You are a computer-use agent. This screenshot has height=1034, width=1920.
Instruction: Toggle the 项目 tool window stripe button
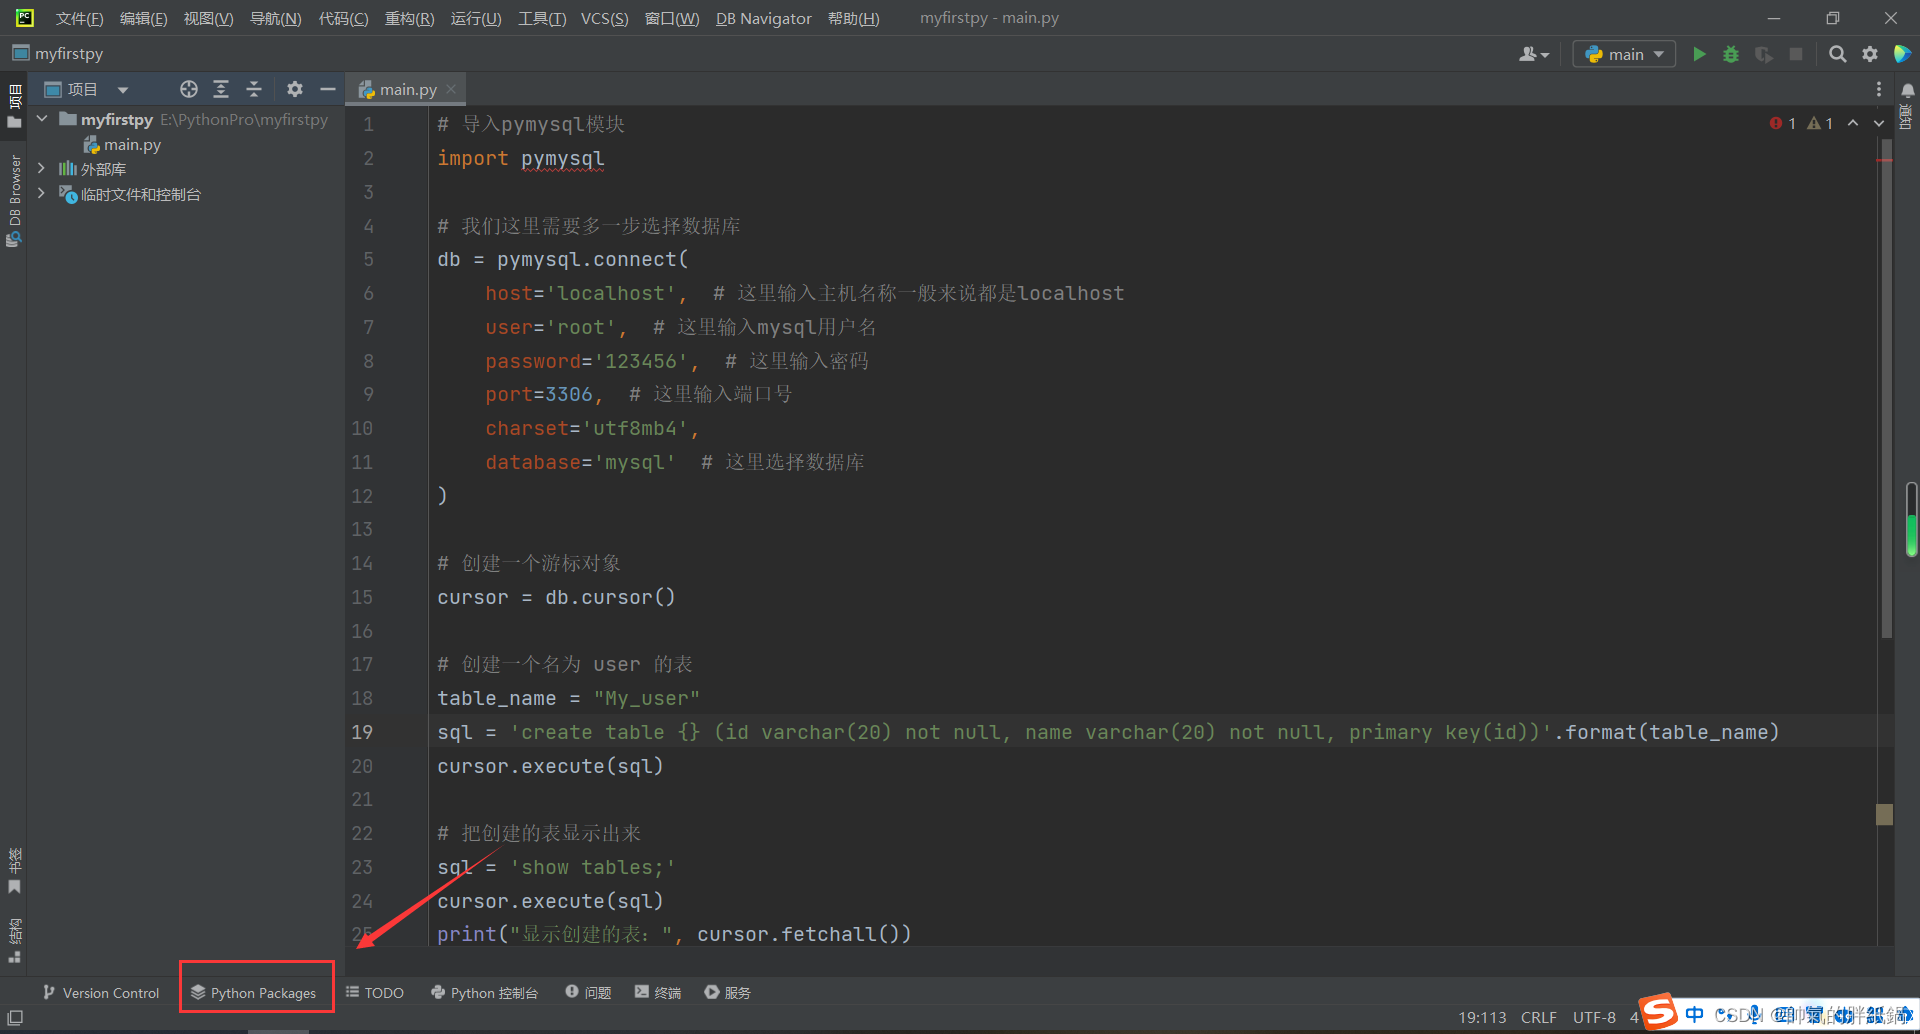coord(14,107)
